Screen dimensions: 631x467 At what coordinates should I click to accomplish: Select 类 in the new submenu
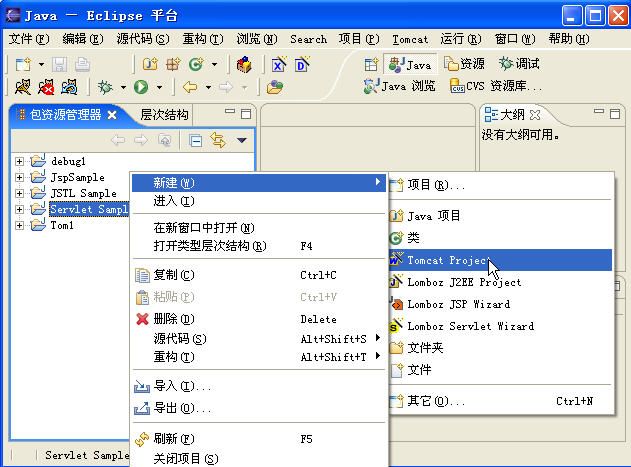[501, 238]
